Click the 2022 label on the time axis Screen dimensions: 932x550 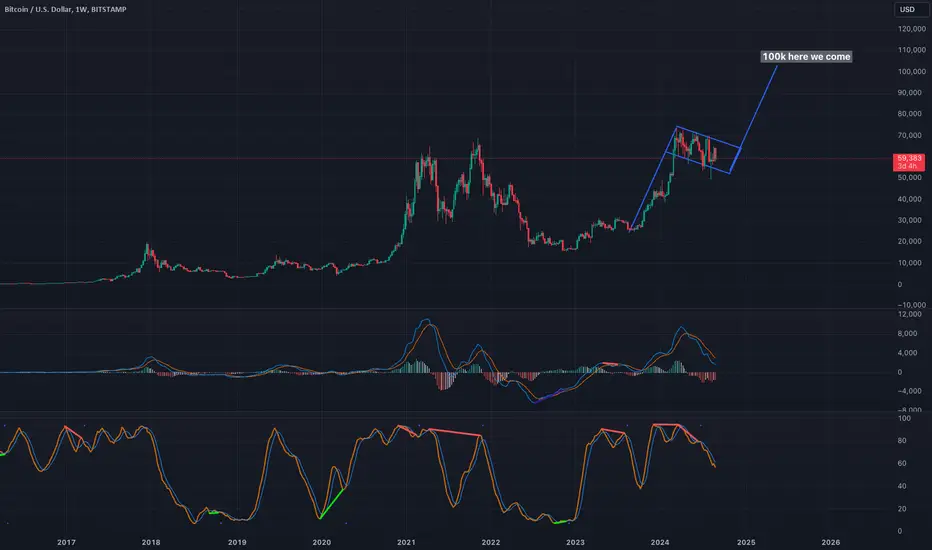point(491,542)
